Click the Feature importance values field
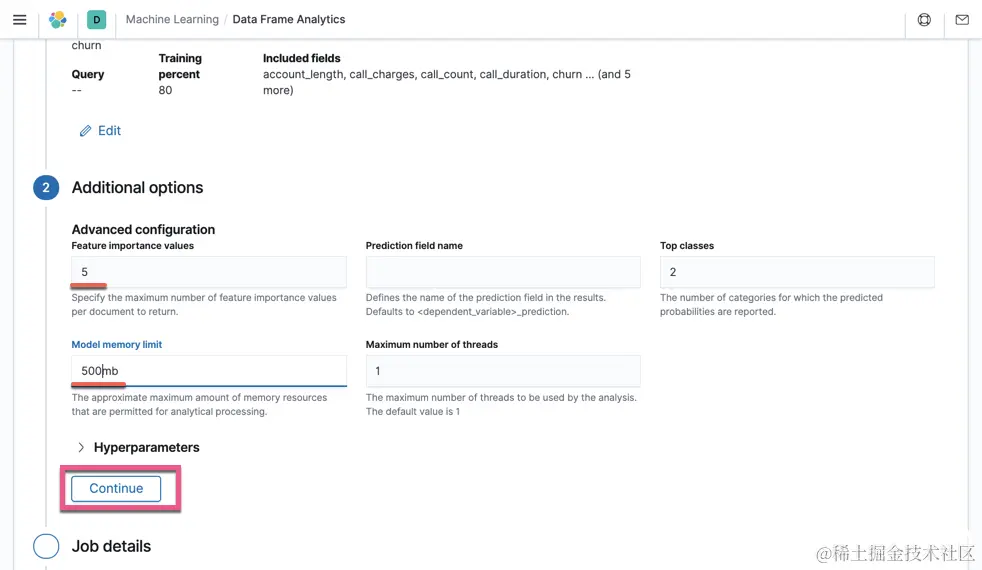The height and width of the screenshot is (570, 982). pyautogui.click(x=209, y=272)
